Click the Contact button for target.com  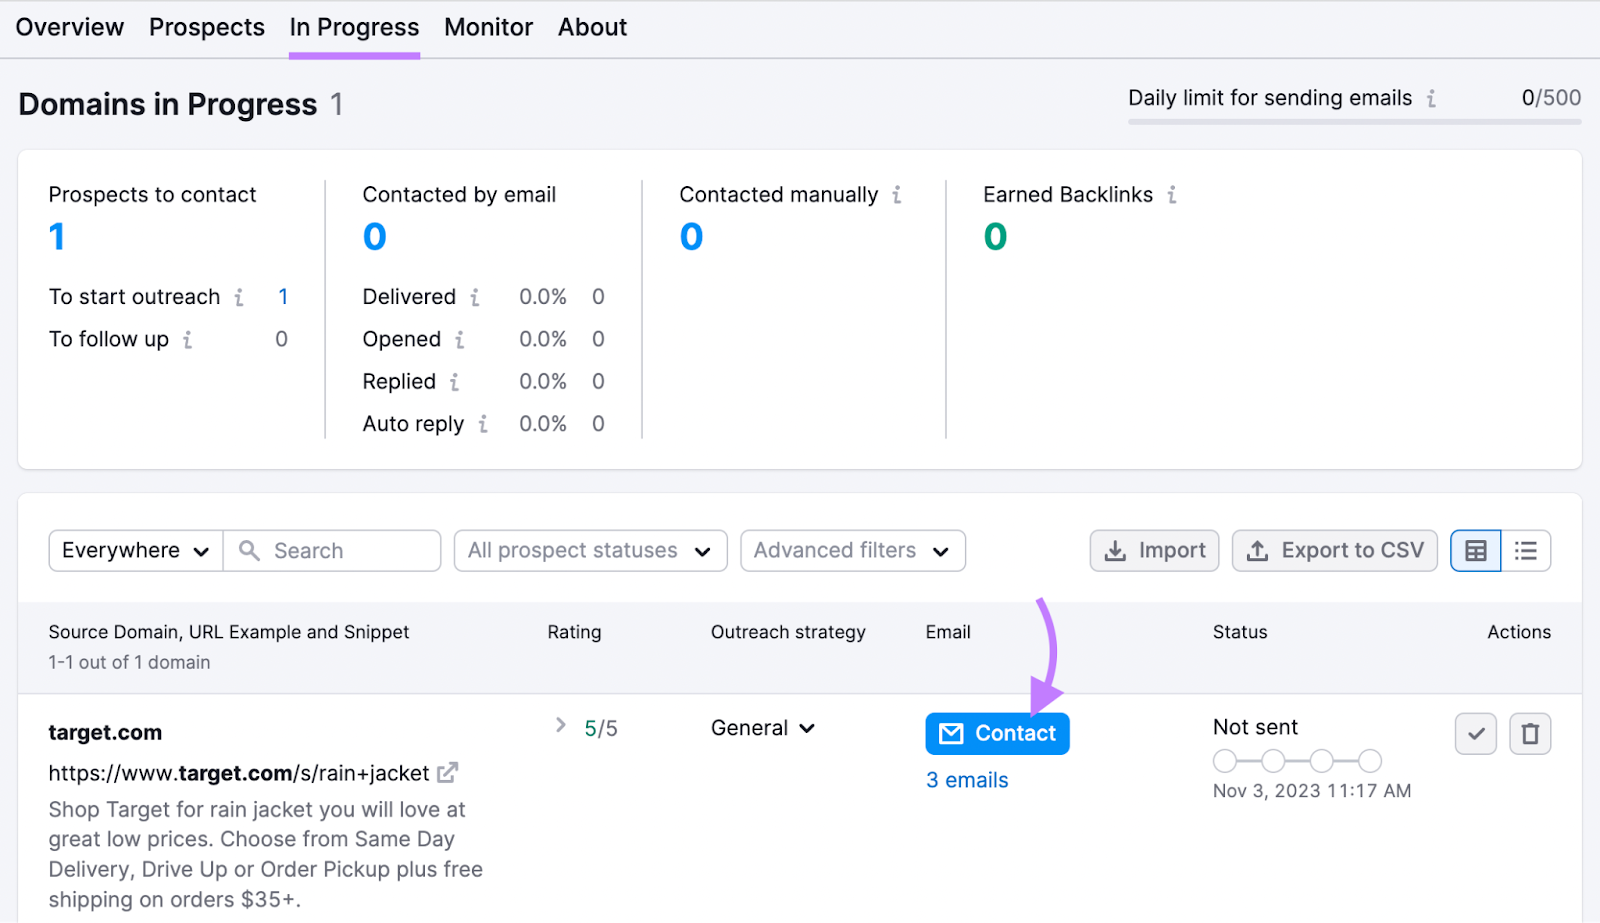point(996,733)
